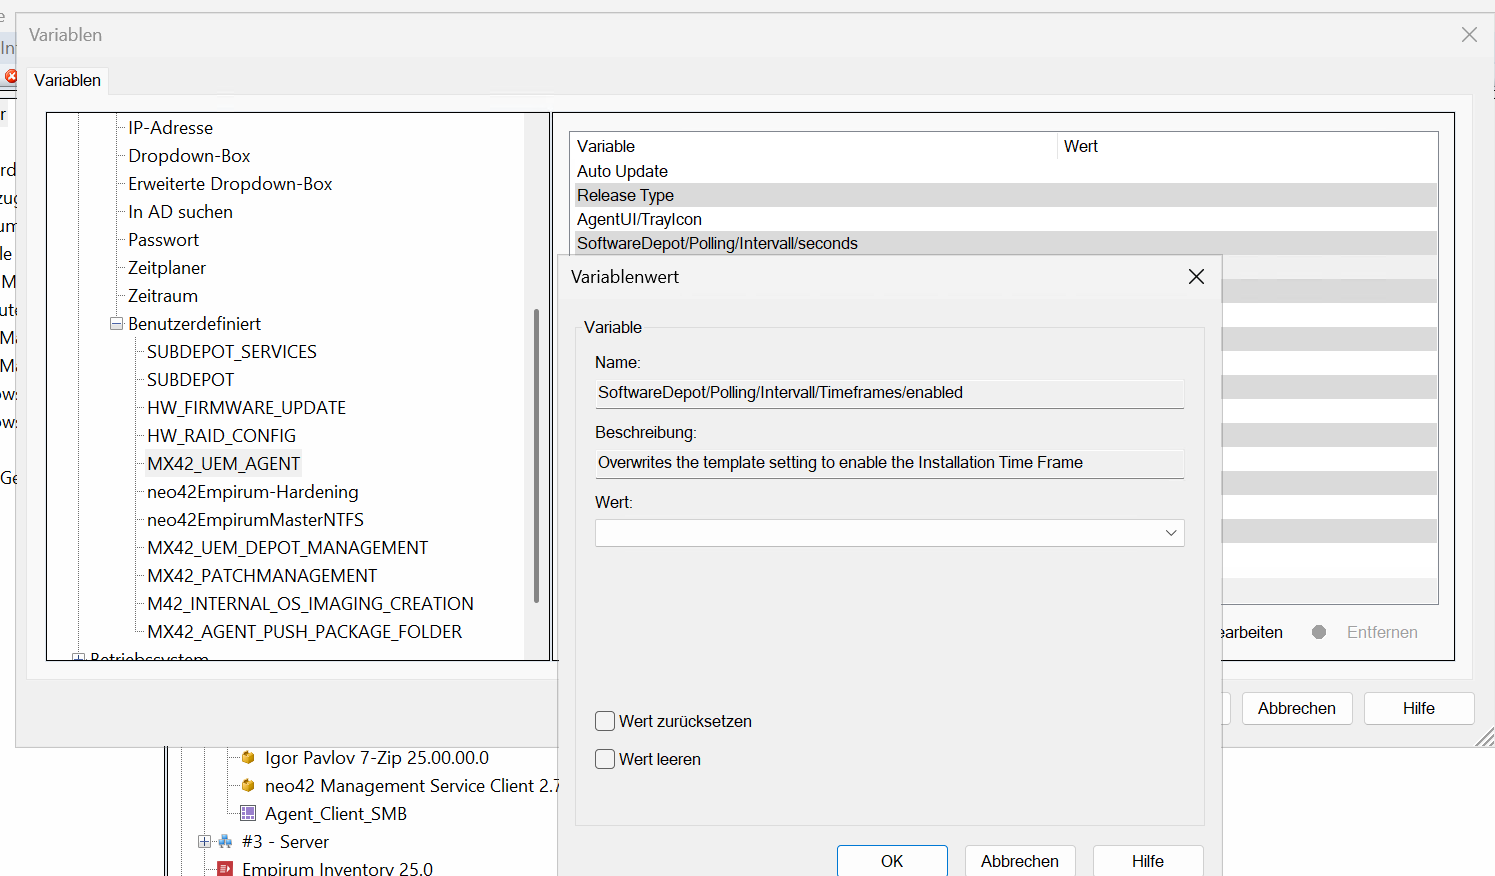The height and width of the screenshot is (876, 1495).
Task: Click Abbrechen in the Variablenwert dialog
Action: (x=1019, y=861)
